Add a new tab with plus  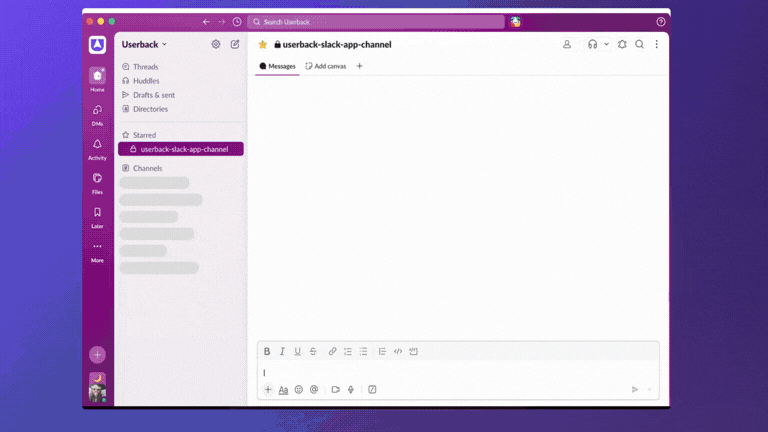click(x=360, y=66)
